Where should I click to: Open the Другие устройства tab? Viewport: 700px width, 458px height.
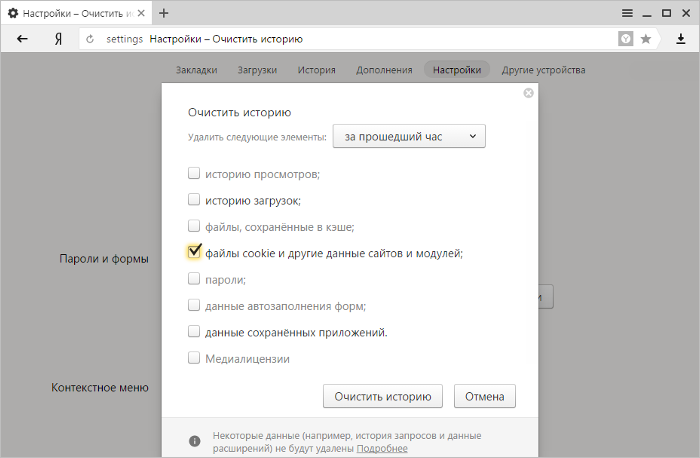click(543, 70)
